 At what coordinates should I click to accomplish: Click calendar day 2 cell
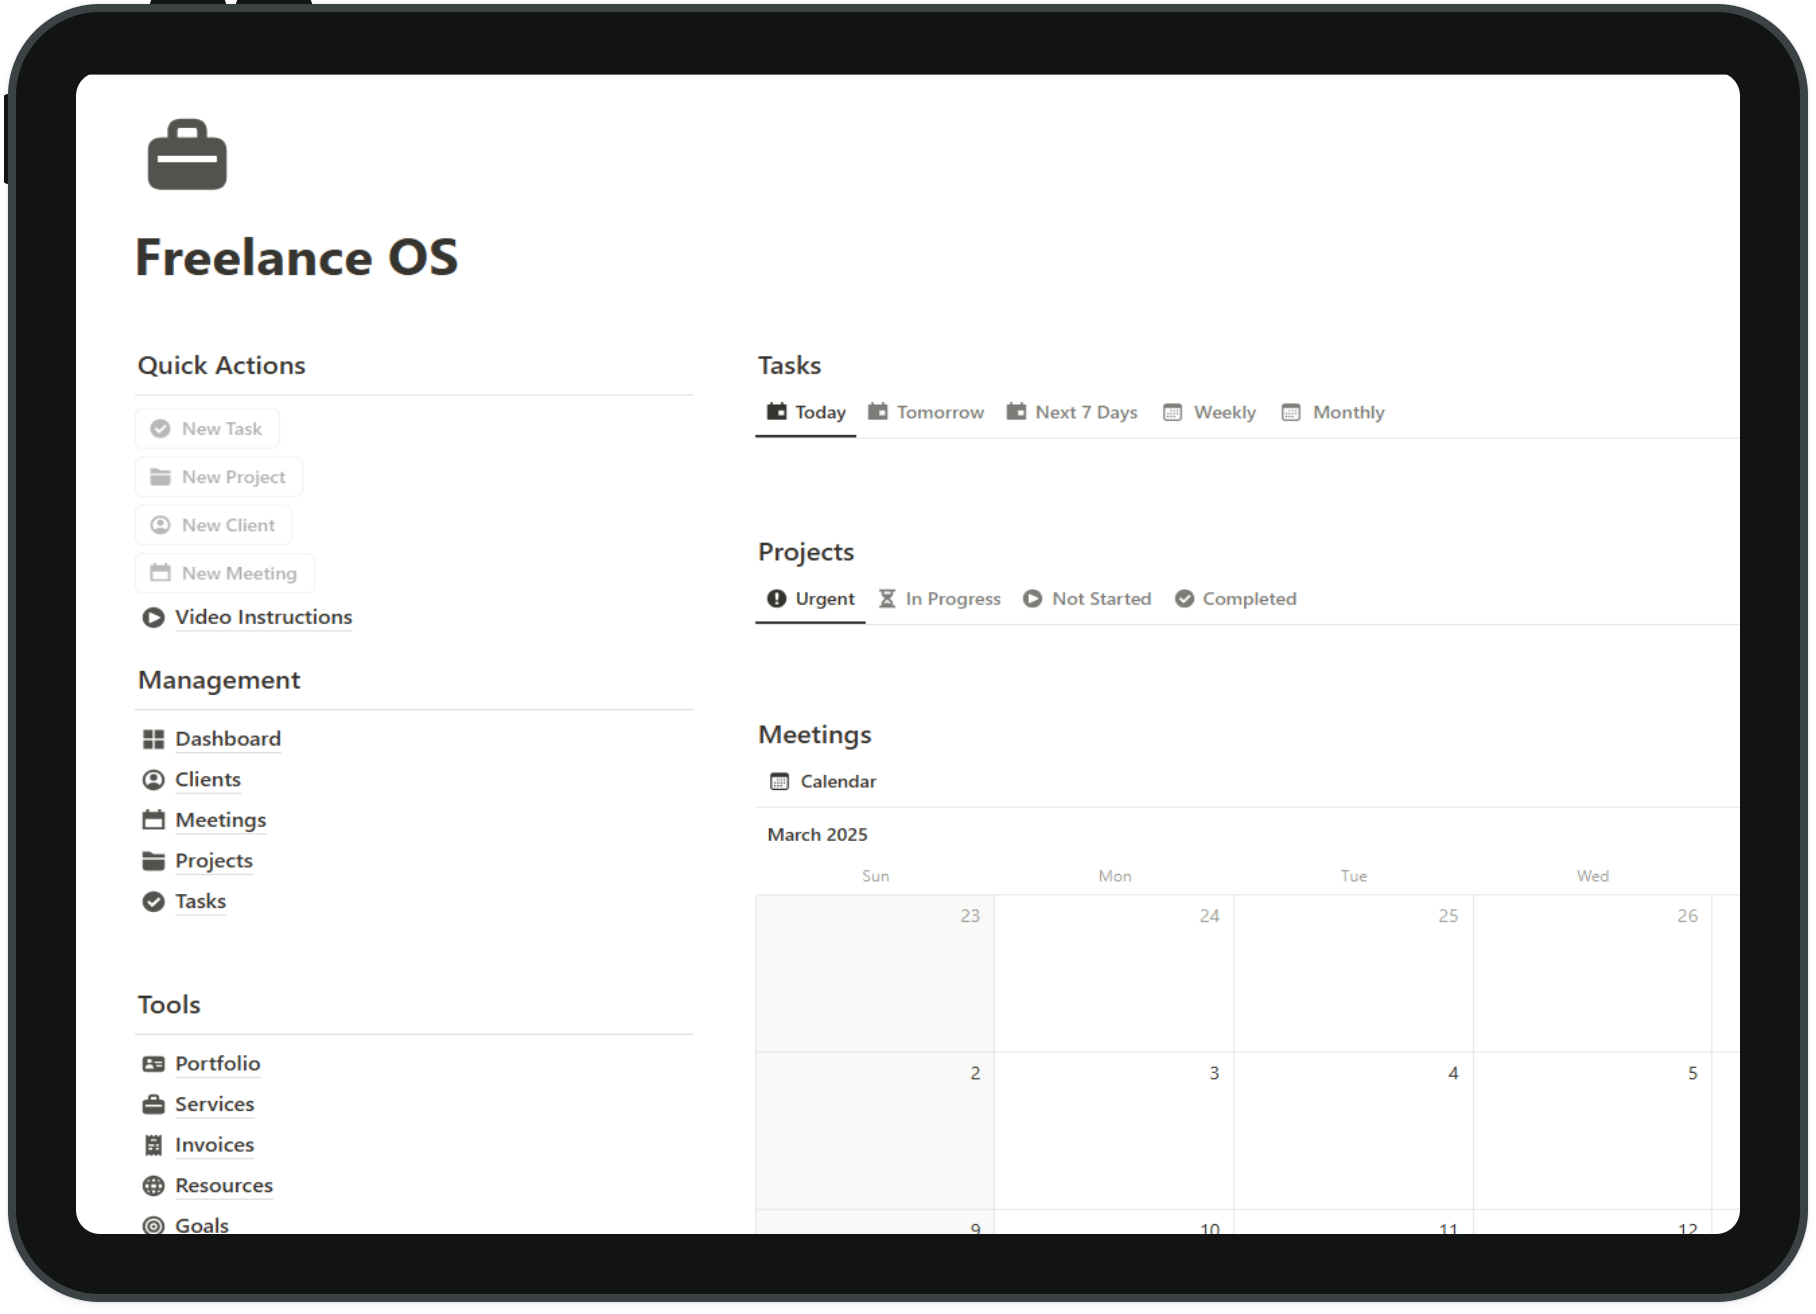[875, 1131]
